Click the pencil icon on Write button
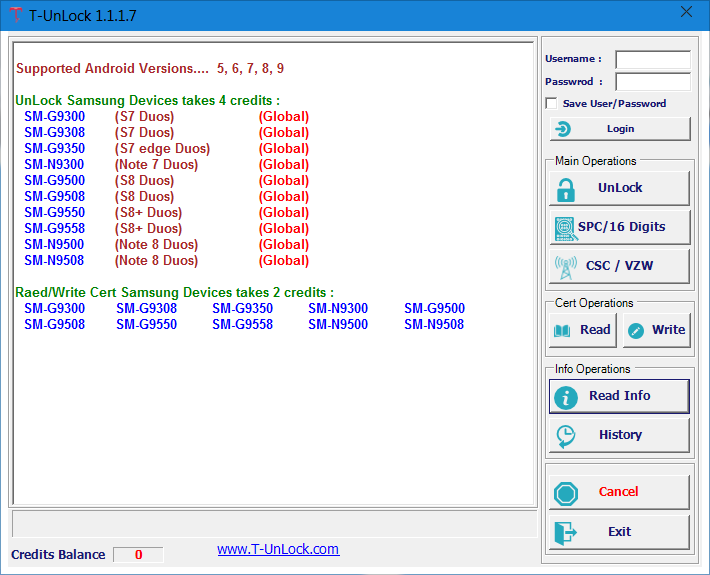 (x=636, y=331)
